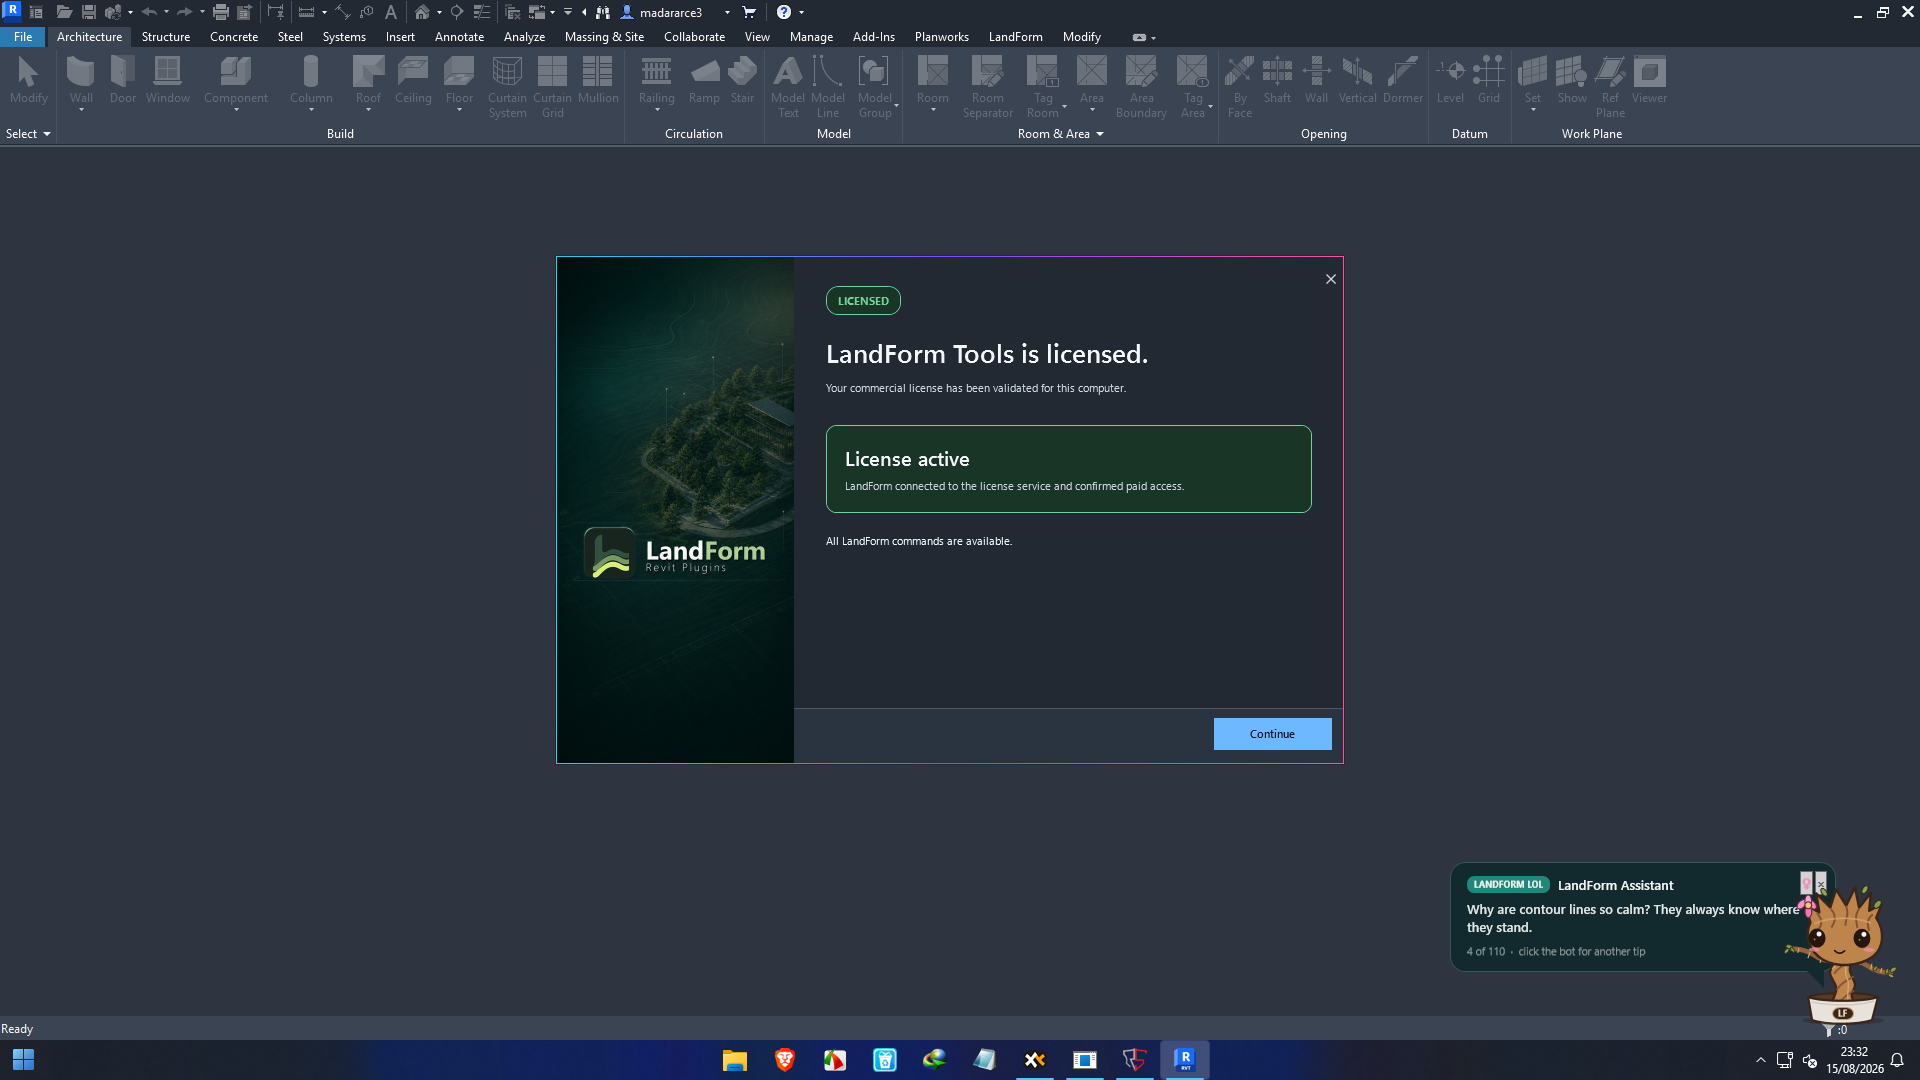Click the Open folder icon in toolbar
Image resolution: width=1920 pixels, height=1080 pixels.
[x=64, y=13]
